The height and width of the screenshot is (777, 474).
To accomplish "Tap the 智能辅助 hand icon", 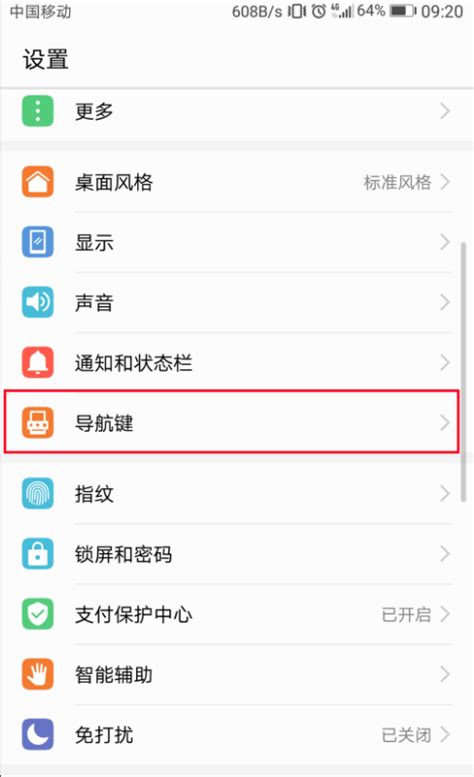I will tap(38, 674).
